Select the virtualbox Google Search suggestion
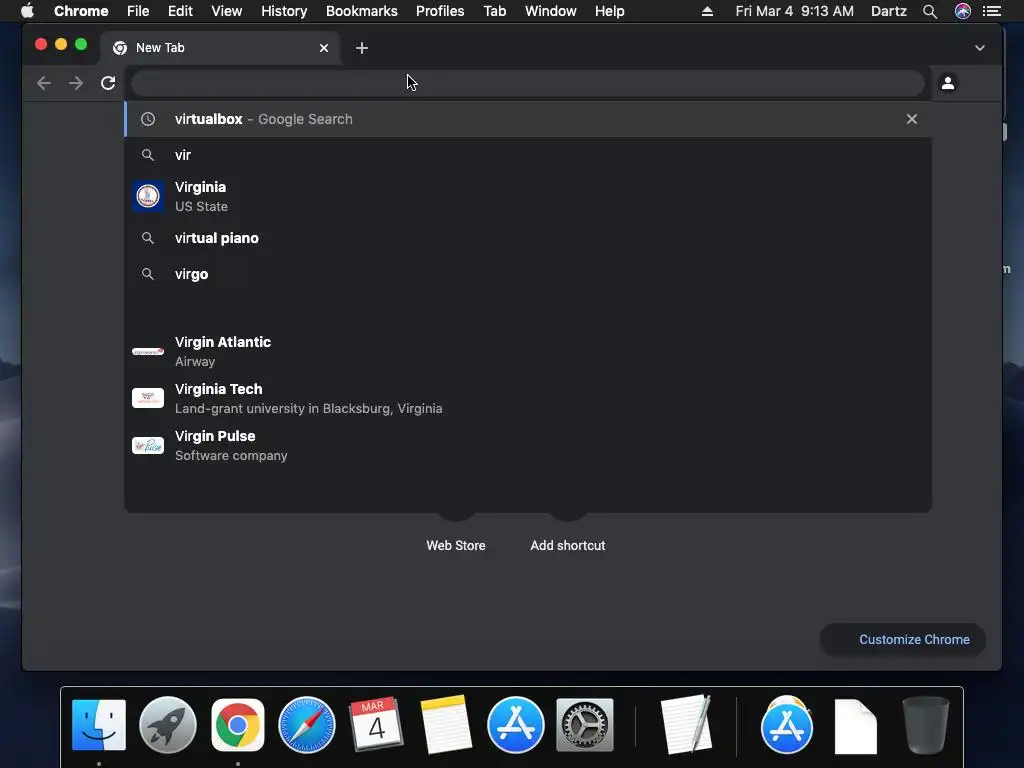The image size is (1024, 768). click(528, 119)
